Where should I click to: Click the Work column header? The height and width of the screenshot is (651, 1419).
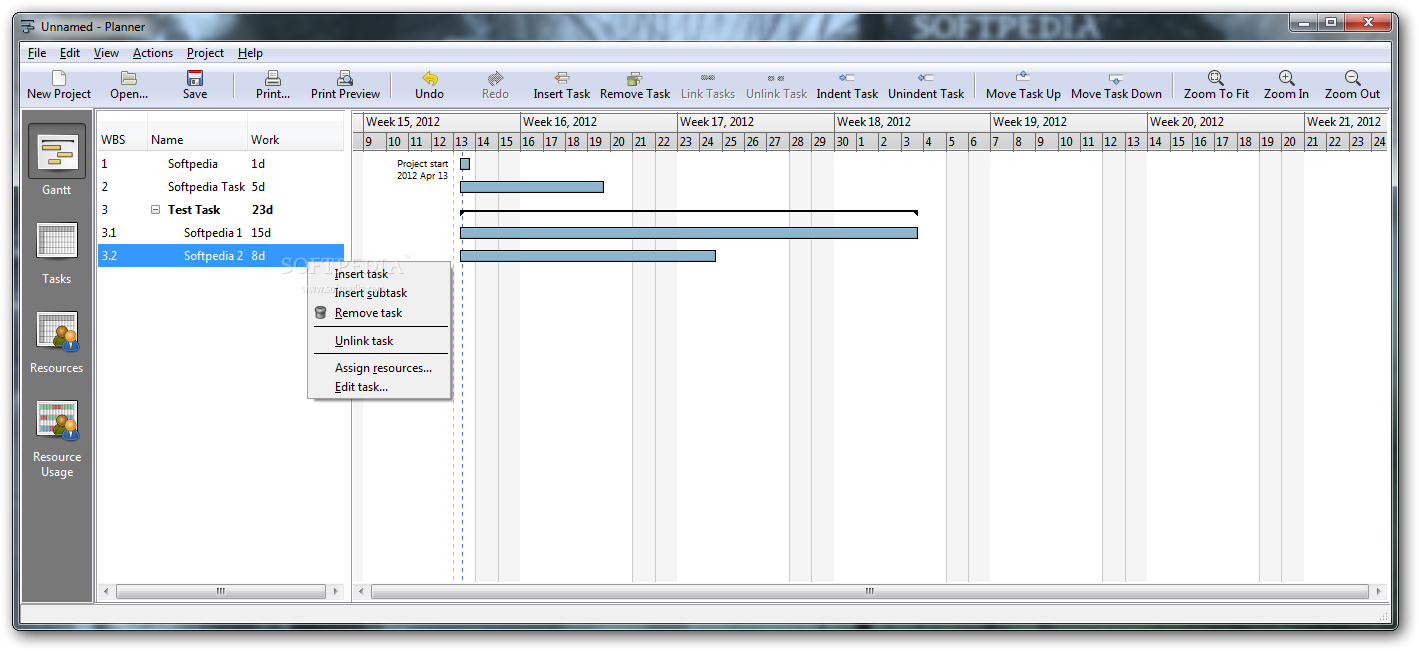click(x=295, y=140)
